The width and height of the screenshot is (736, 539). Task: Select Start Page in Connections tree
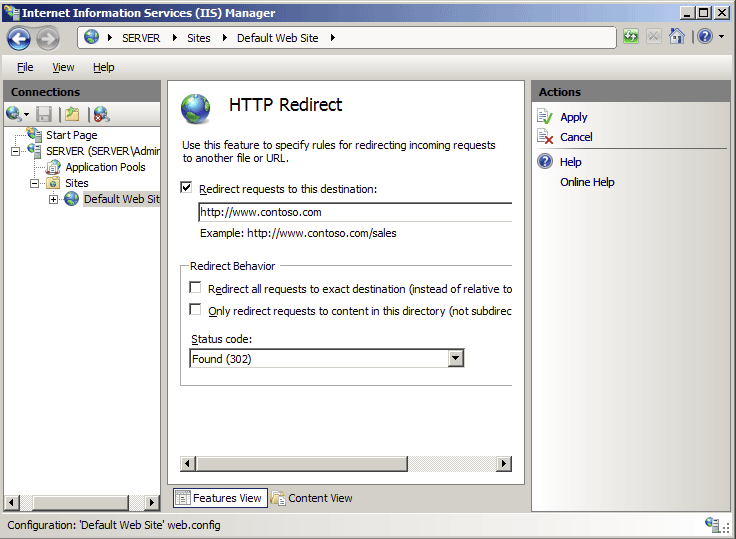coord(71,135)
